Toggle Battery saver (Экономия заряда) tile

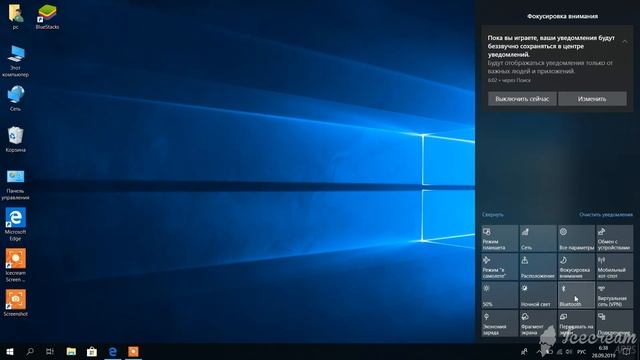(x=500, y=323)
